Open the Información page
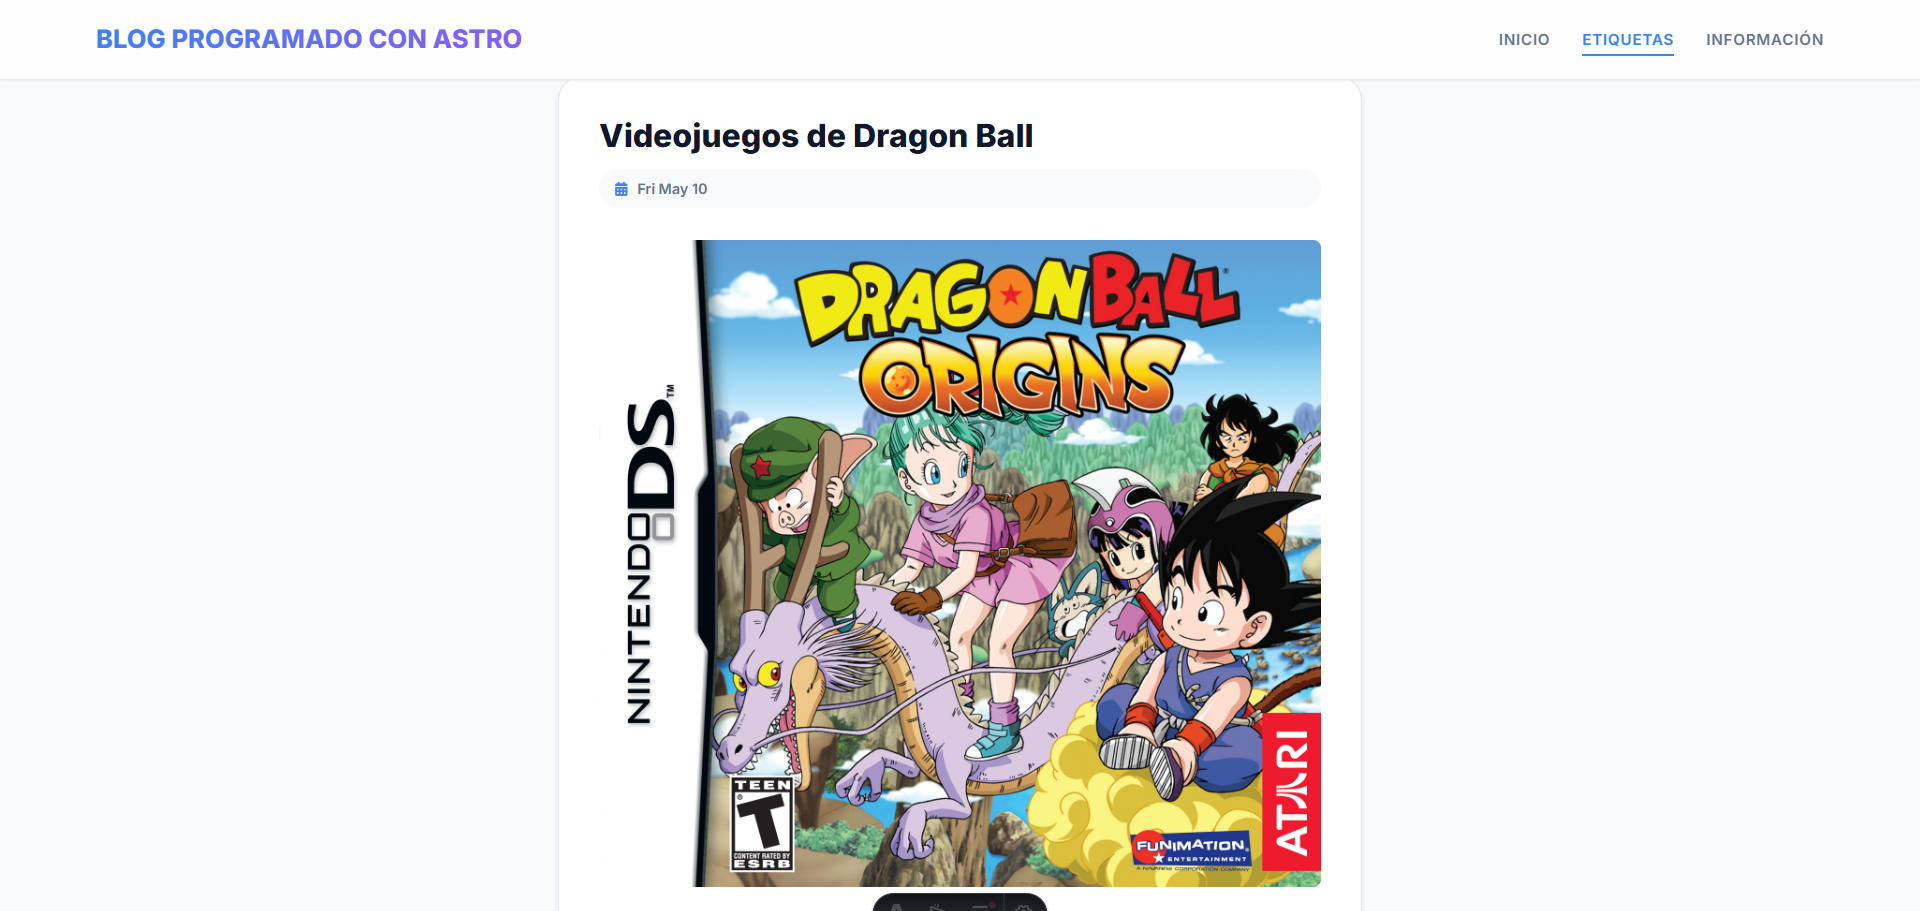 pos(1764,40)
